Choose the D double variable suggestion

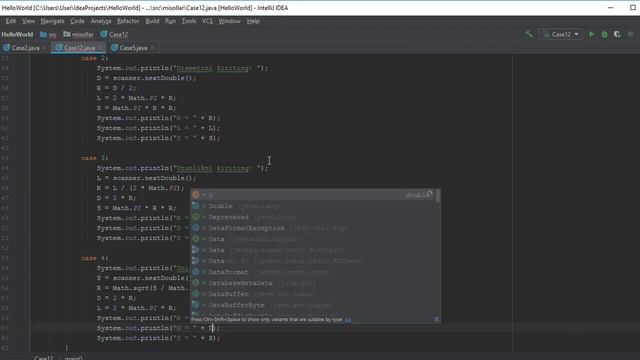coord(313,195)
